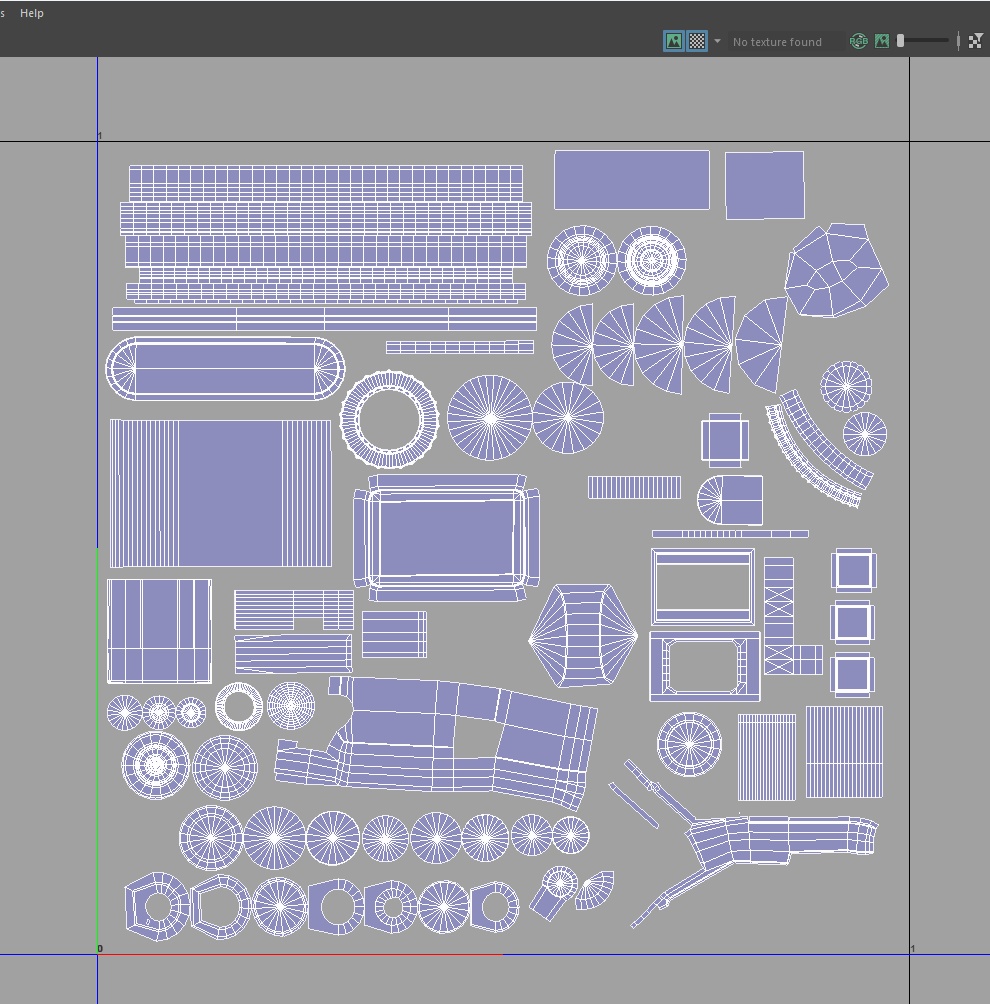Open the Help menu

coord(32,13)
